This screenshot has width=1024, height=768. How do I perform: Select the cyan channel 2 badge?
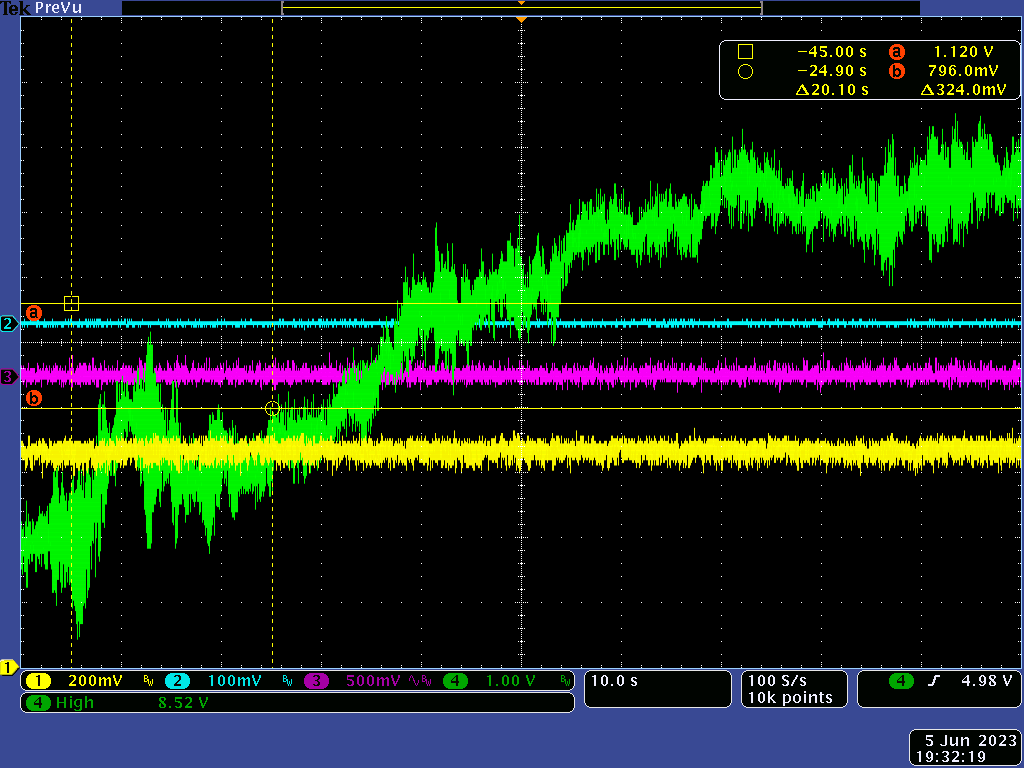[176, 681]
